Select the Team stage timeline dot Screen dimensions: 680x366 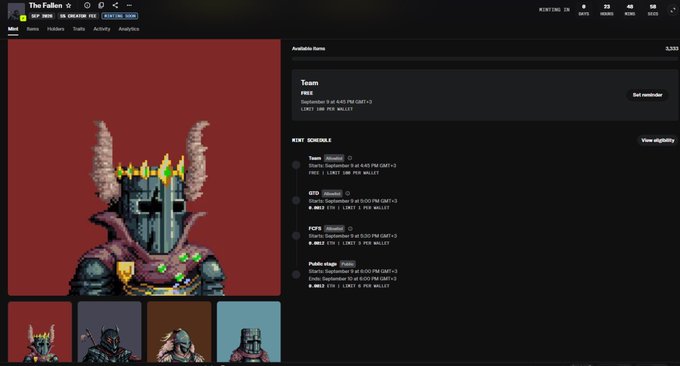296,165
